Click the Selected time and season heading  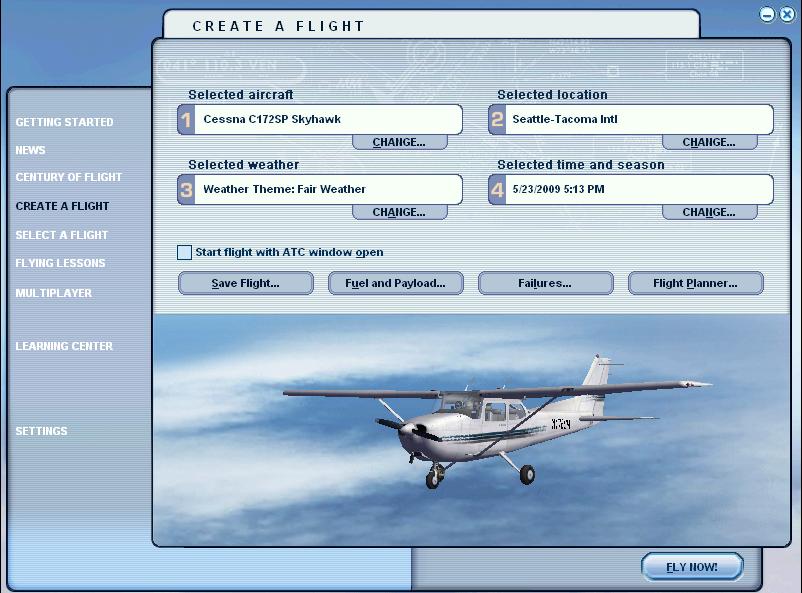coord(581,165)
